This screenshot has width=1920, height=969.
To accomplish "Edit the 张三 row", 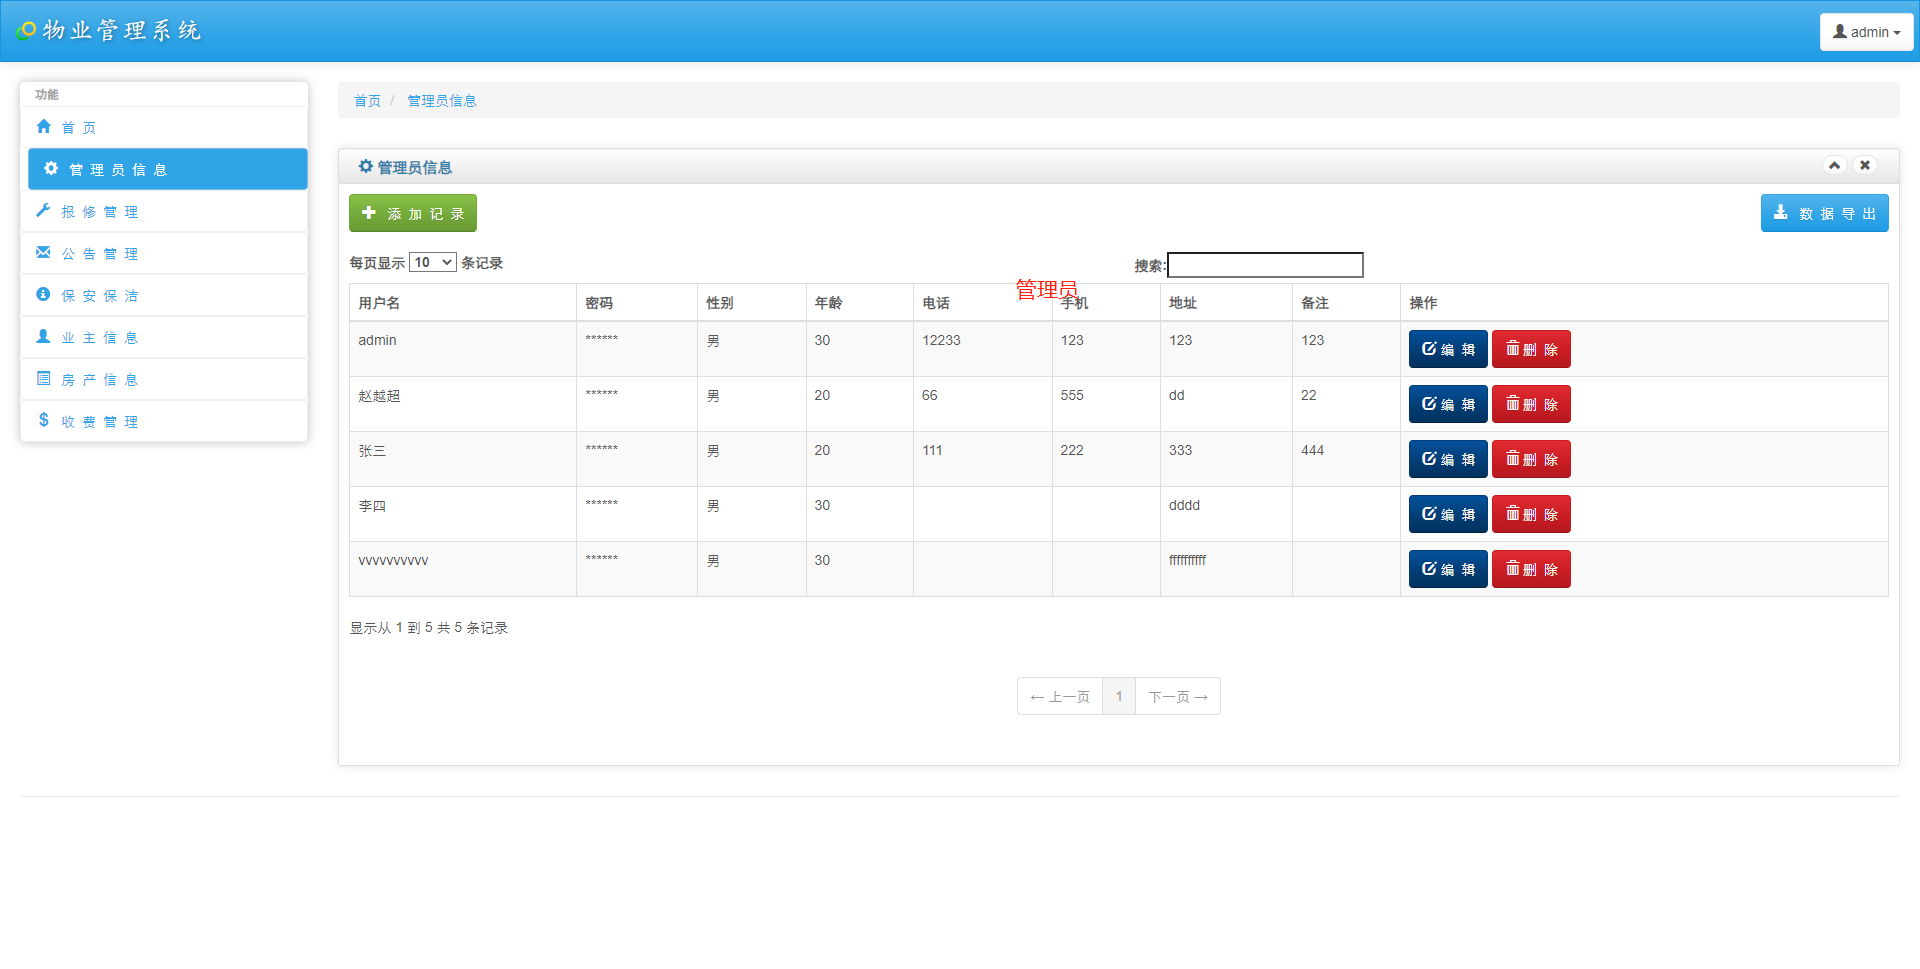I will 1448,459.
